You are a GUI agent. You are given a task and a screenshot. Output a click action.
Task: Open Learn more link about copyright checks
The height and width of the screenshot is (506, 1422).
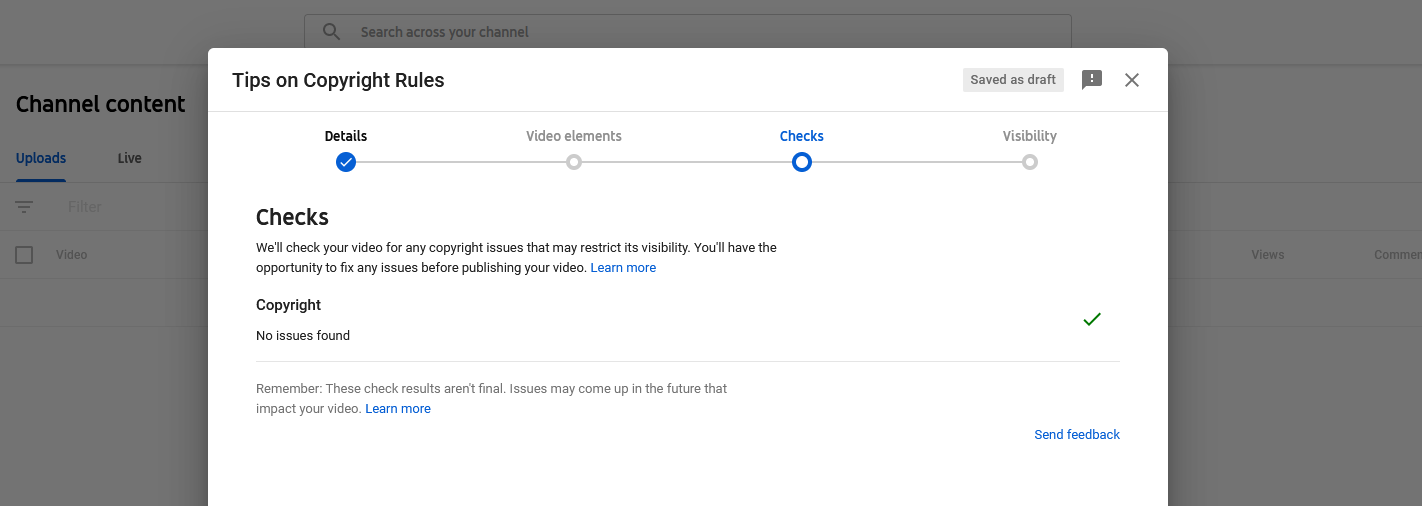pyautogui.click(x=623, y=268)
